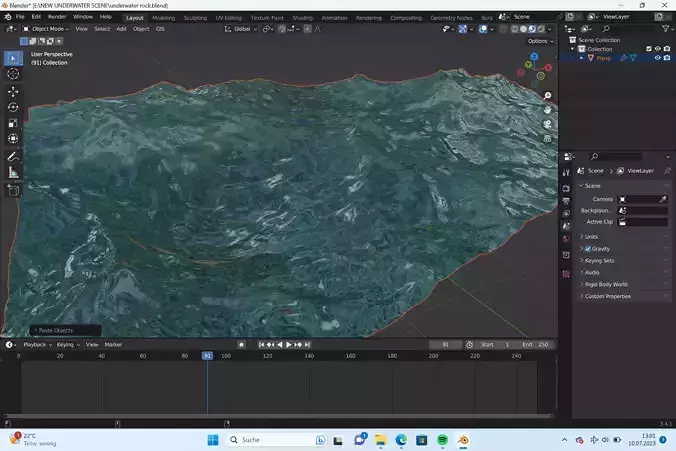The image size is (676, 451).
Task: Open the Playback dropdown
Action: 37,345
